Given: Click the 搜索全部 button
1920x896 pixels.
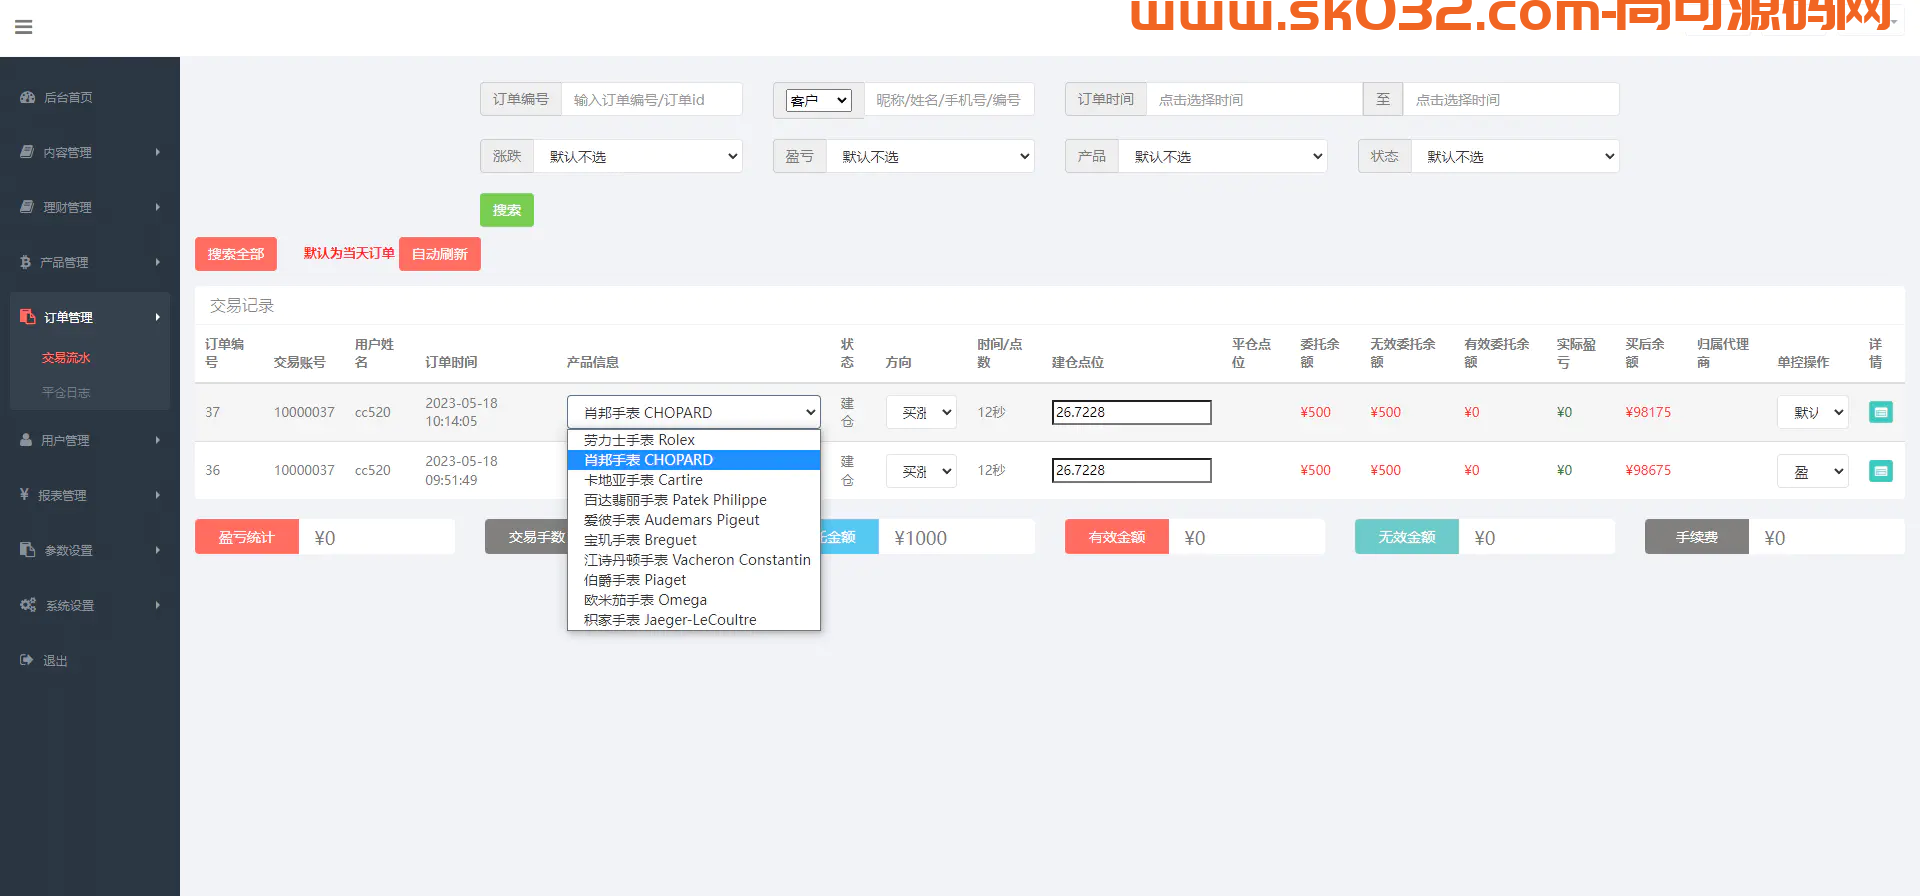Looking at the screenshot, I should (x=236, y=254).
